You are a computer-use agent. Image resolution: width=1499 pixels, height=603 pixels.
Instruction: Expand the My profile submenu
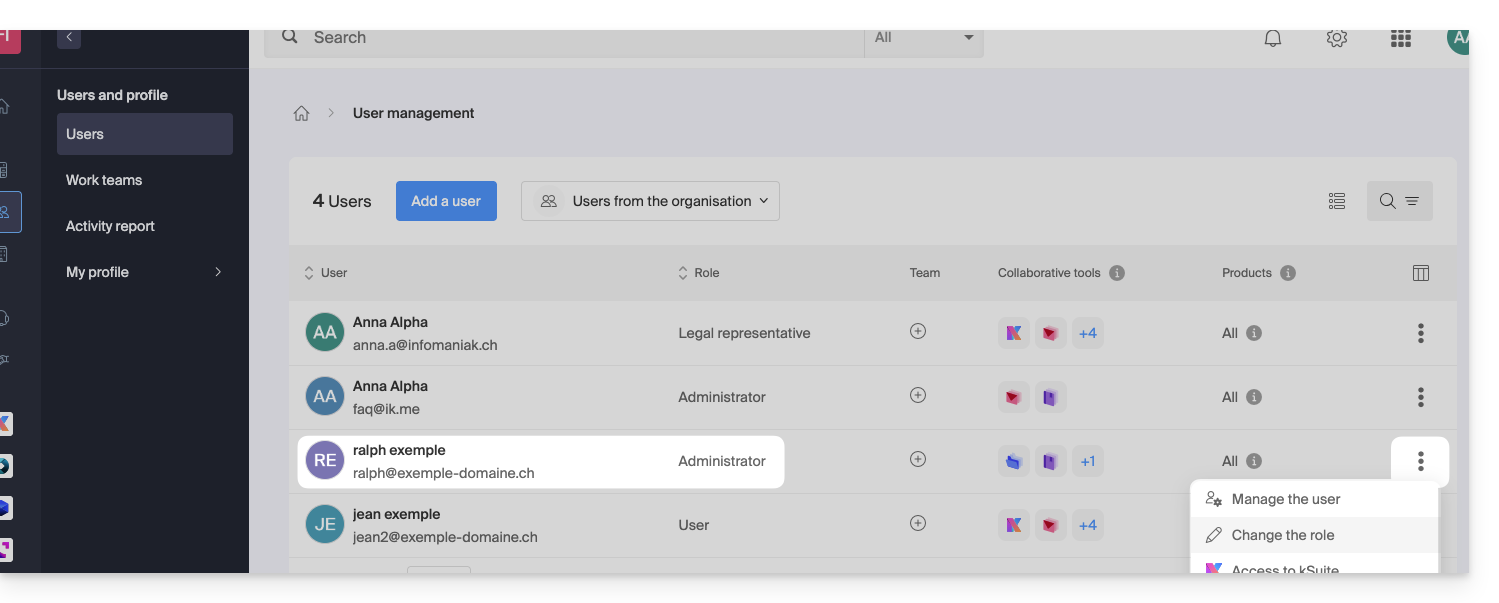coord(217,272)
